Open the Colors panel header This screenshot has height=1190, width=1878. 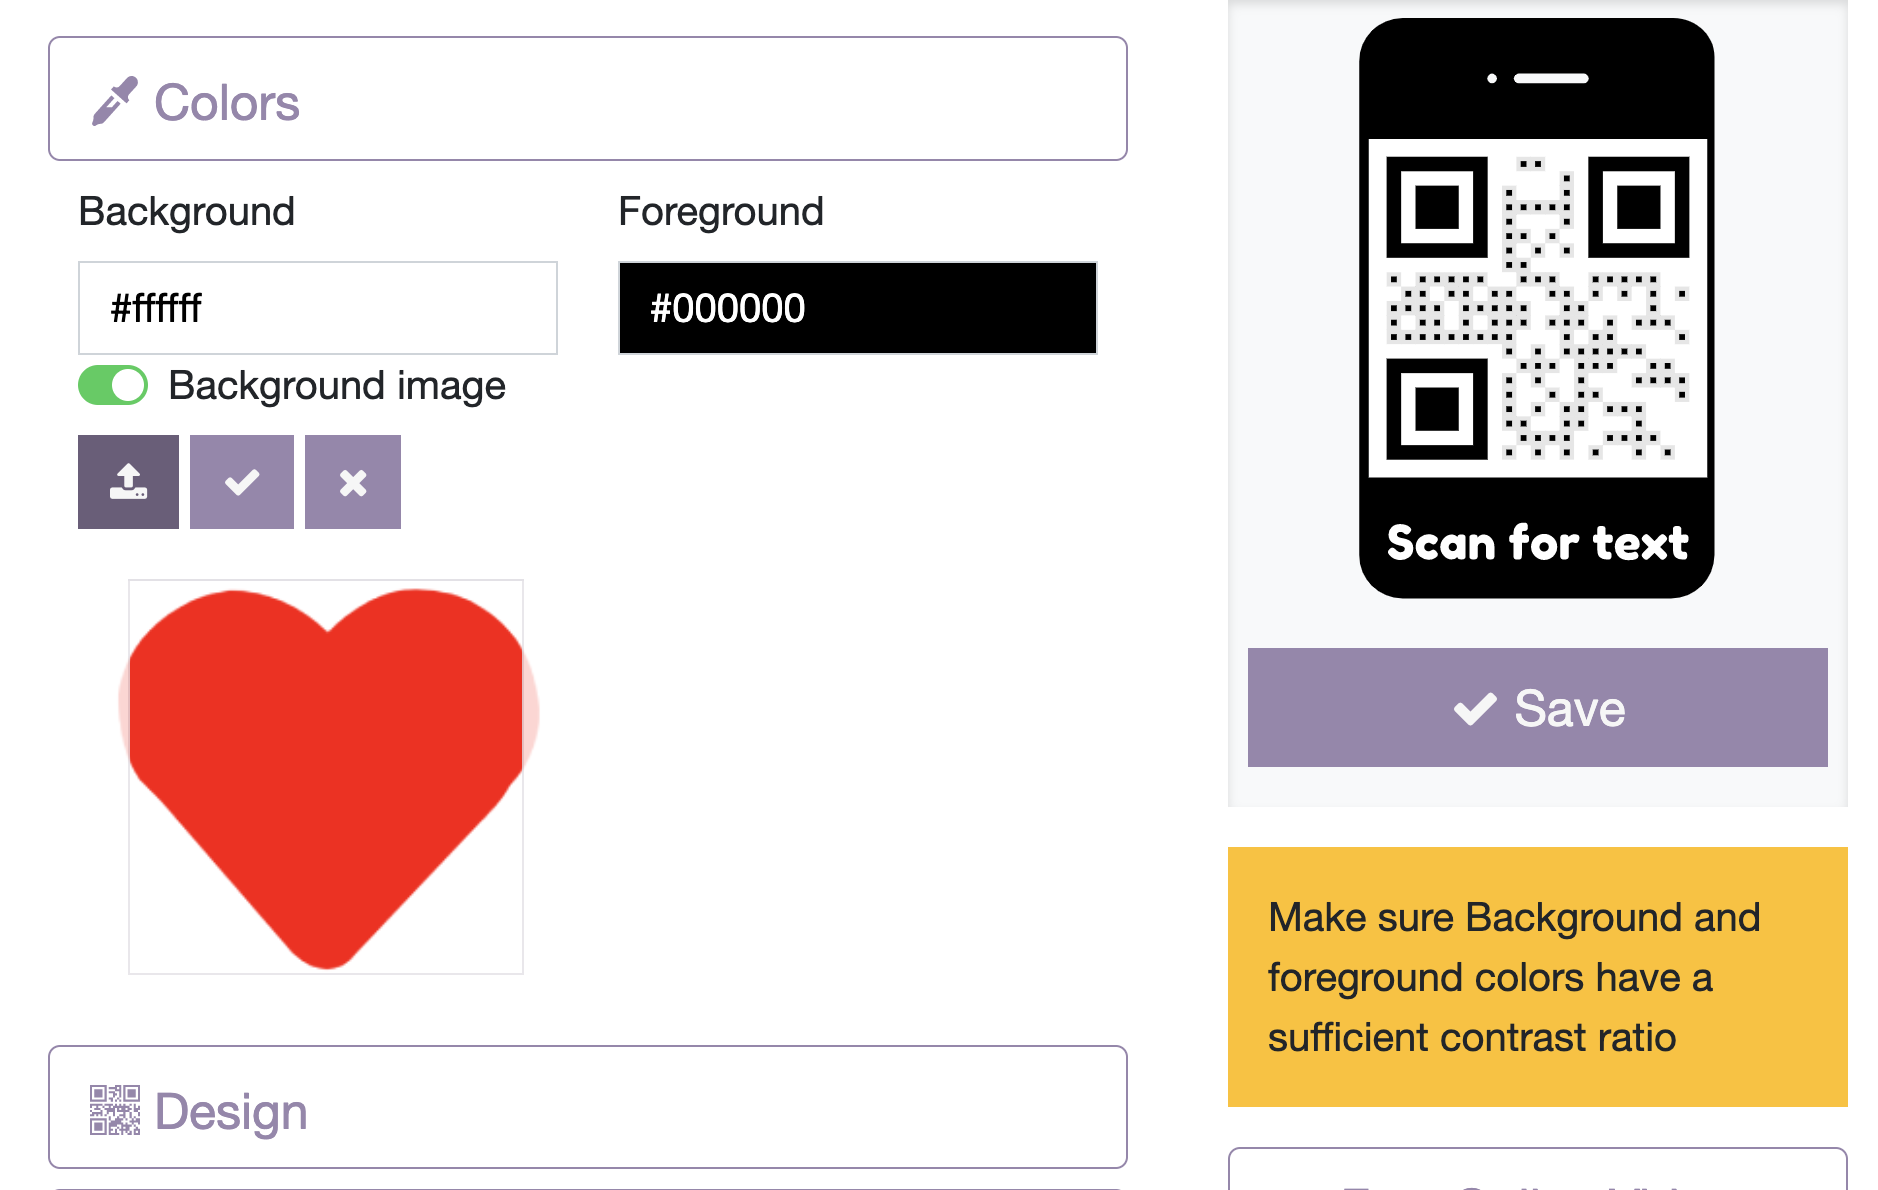588,98
